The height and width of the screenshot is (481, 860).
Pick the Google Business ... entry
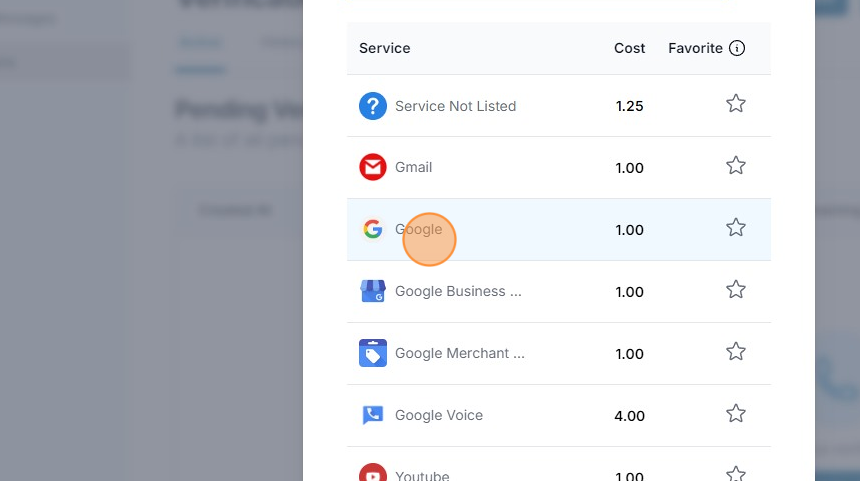pos(458,291)
